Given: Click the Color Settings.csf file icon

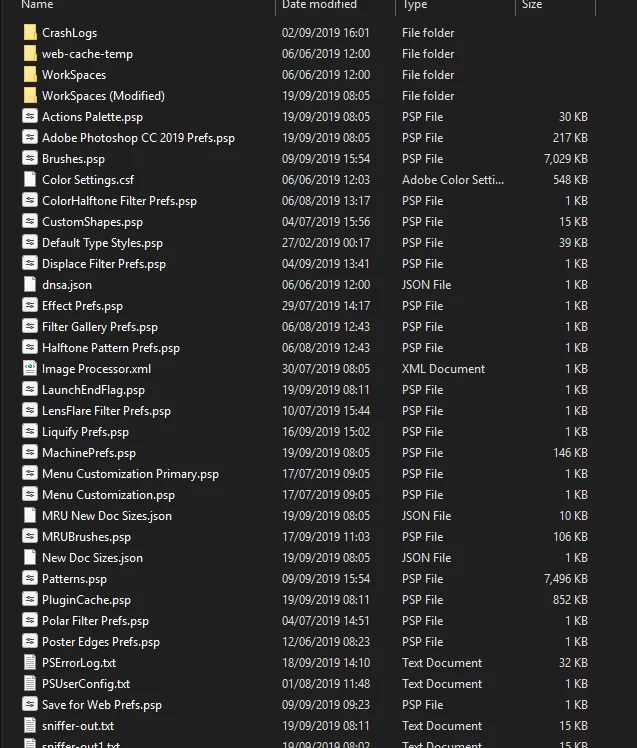Looking at the screenshot, I should pos(30,179).
